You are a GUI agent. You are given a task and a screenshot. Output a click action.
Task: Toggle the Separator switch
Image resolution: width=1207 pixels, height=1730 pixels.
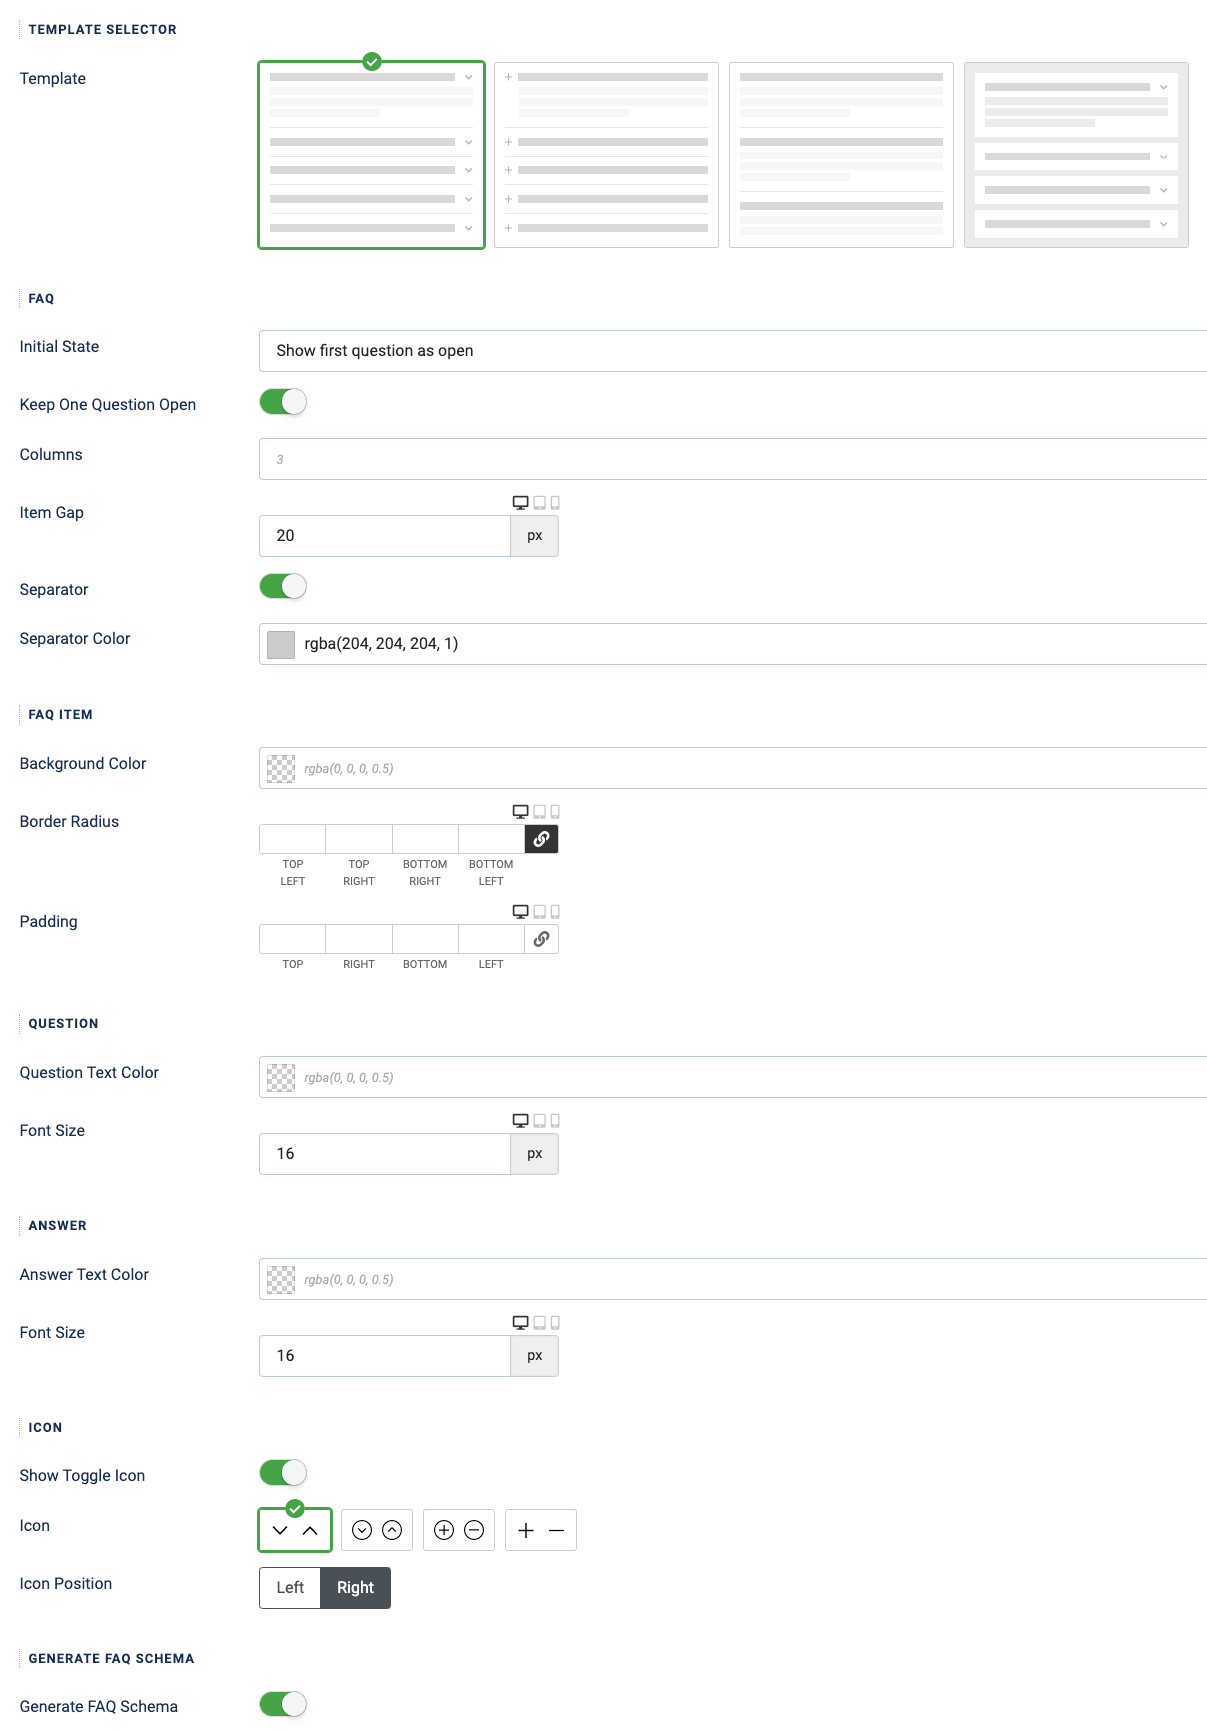pyautogui.click(x=283, y=586)
